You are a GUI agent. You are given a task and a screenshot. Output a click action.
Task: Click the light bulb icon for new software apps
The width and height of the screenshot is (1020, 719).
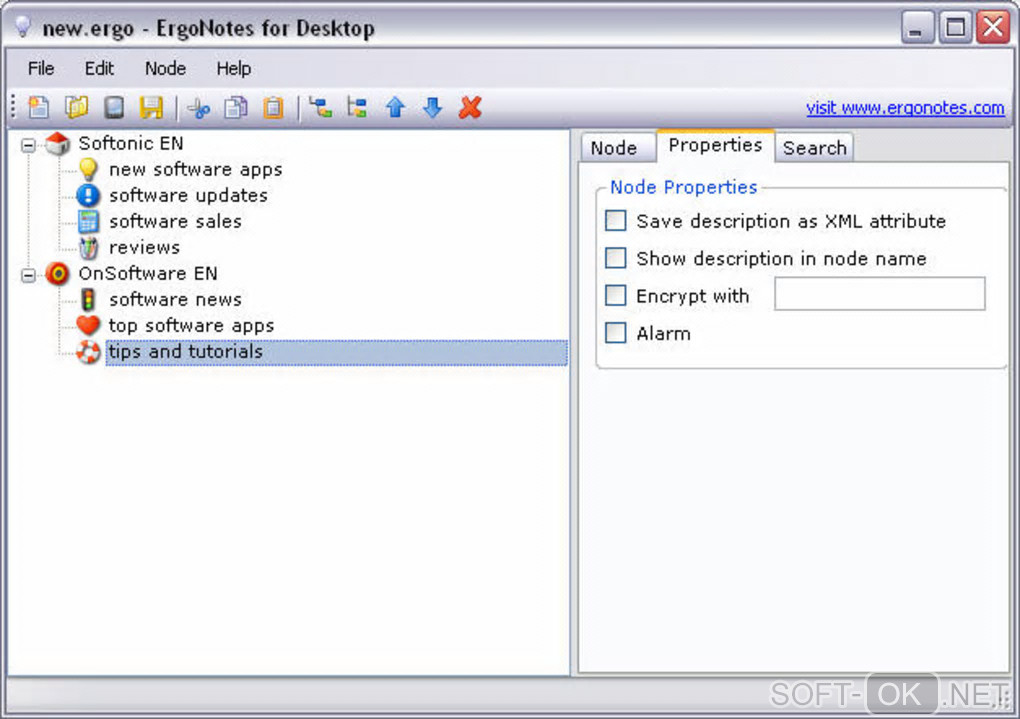pyautogui.click(x=88, y=169)
